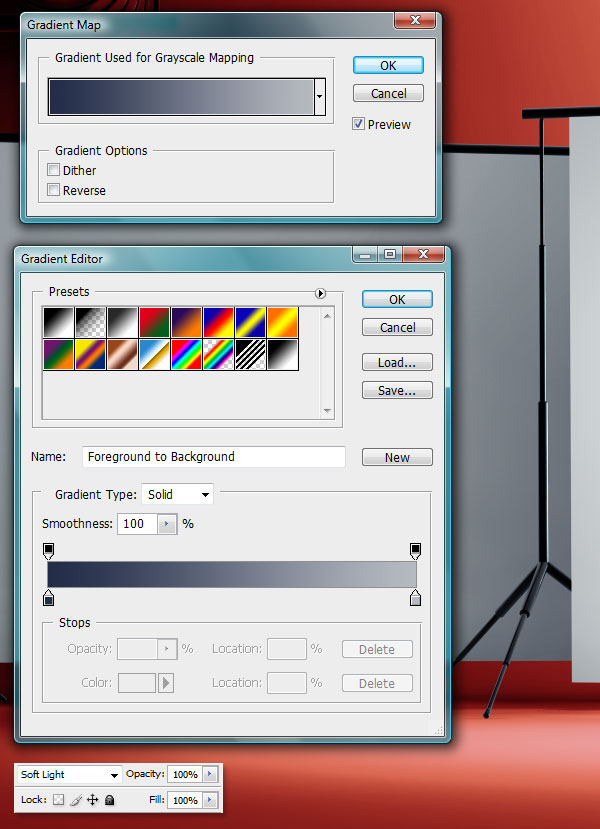The image size is (600, 829).
Task: Select the Spectrum rainbow gradient preset
Action: [x=186, y=355]
